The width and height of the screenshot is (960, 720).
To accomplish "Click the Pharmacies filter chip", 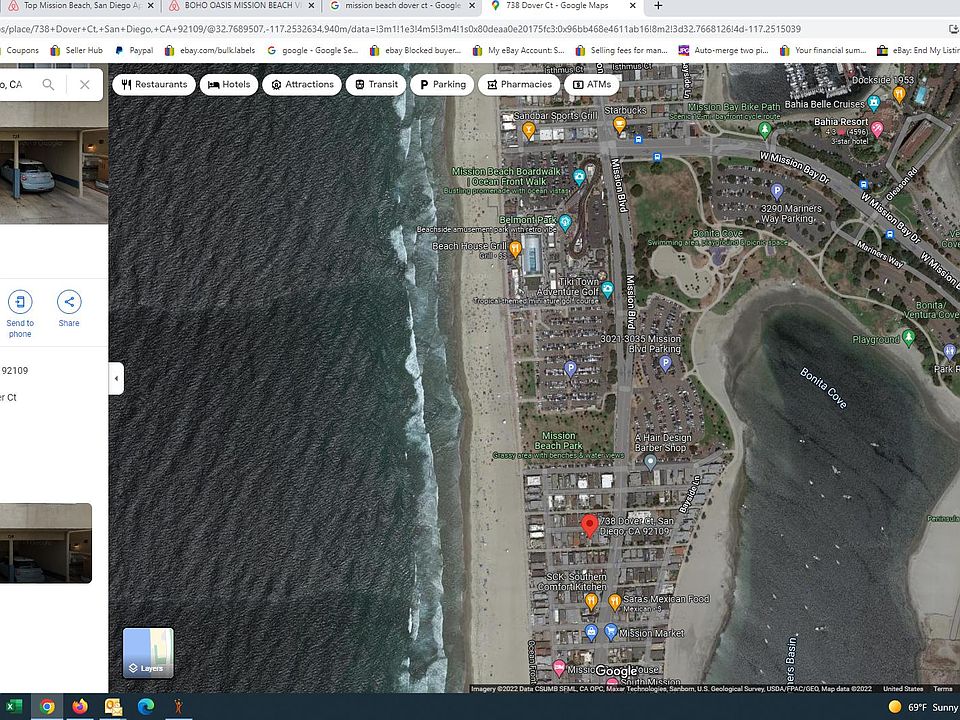I will [x=519, y=84].
